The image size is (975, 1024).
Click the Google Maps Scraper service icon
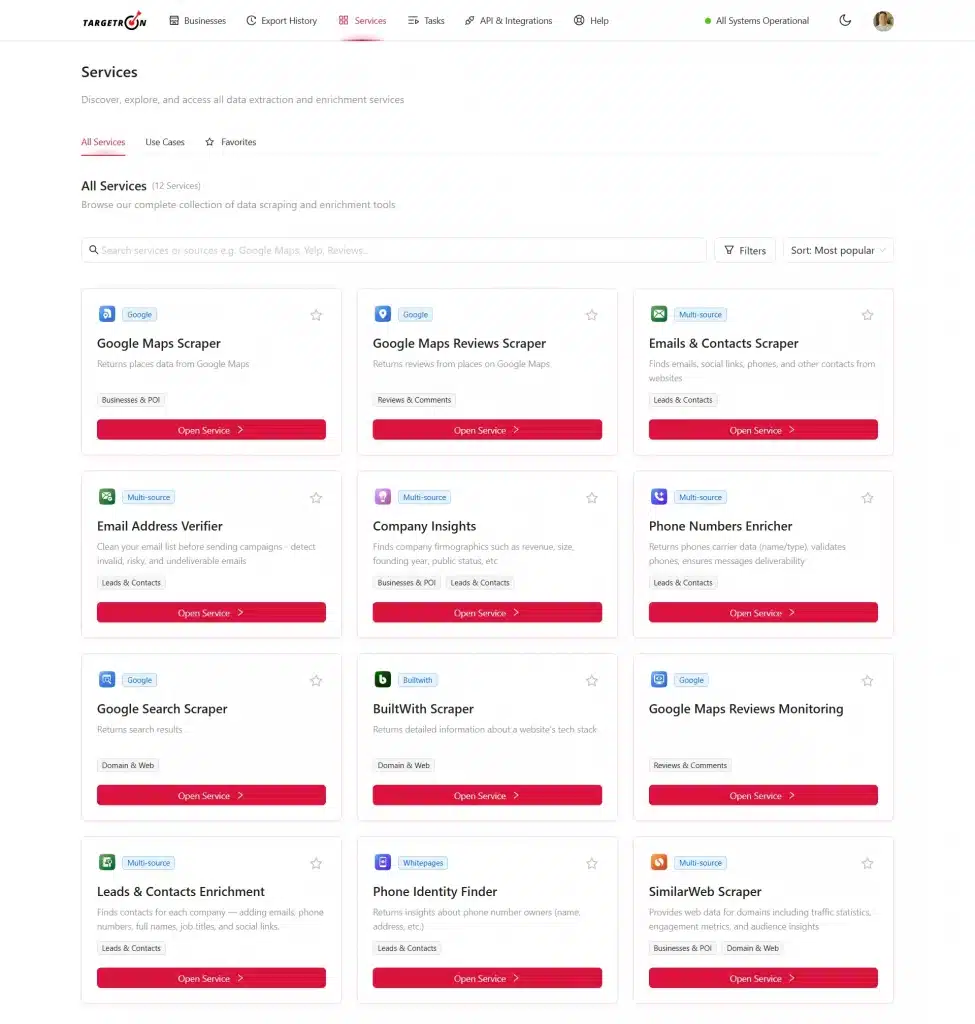click(x=106, y=314)
